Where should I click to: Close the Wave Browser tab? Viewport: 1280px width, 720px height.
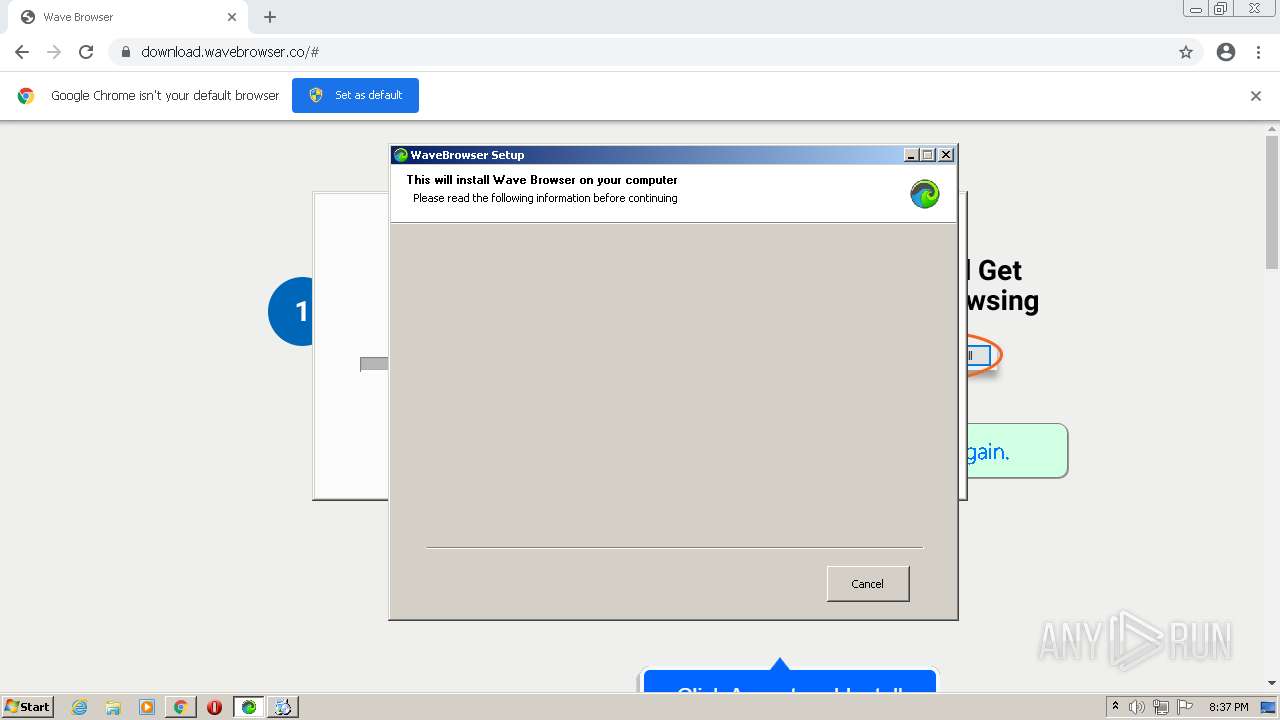click(x=232, y=17)
